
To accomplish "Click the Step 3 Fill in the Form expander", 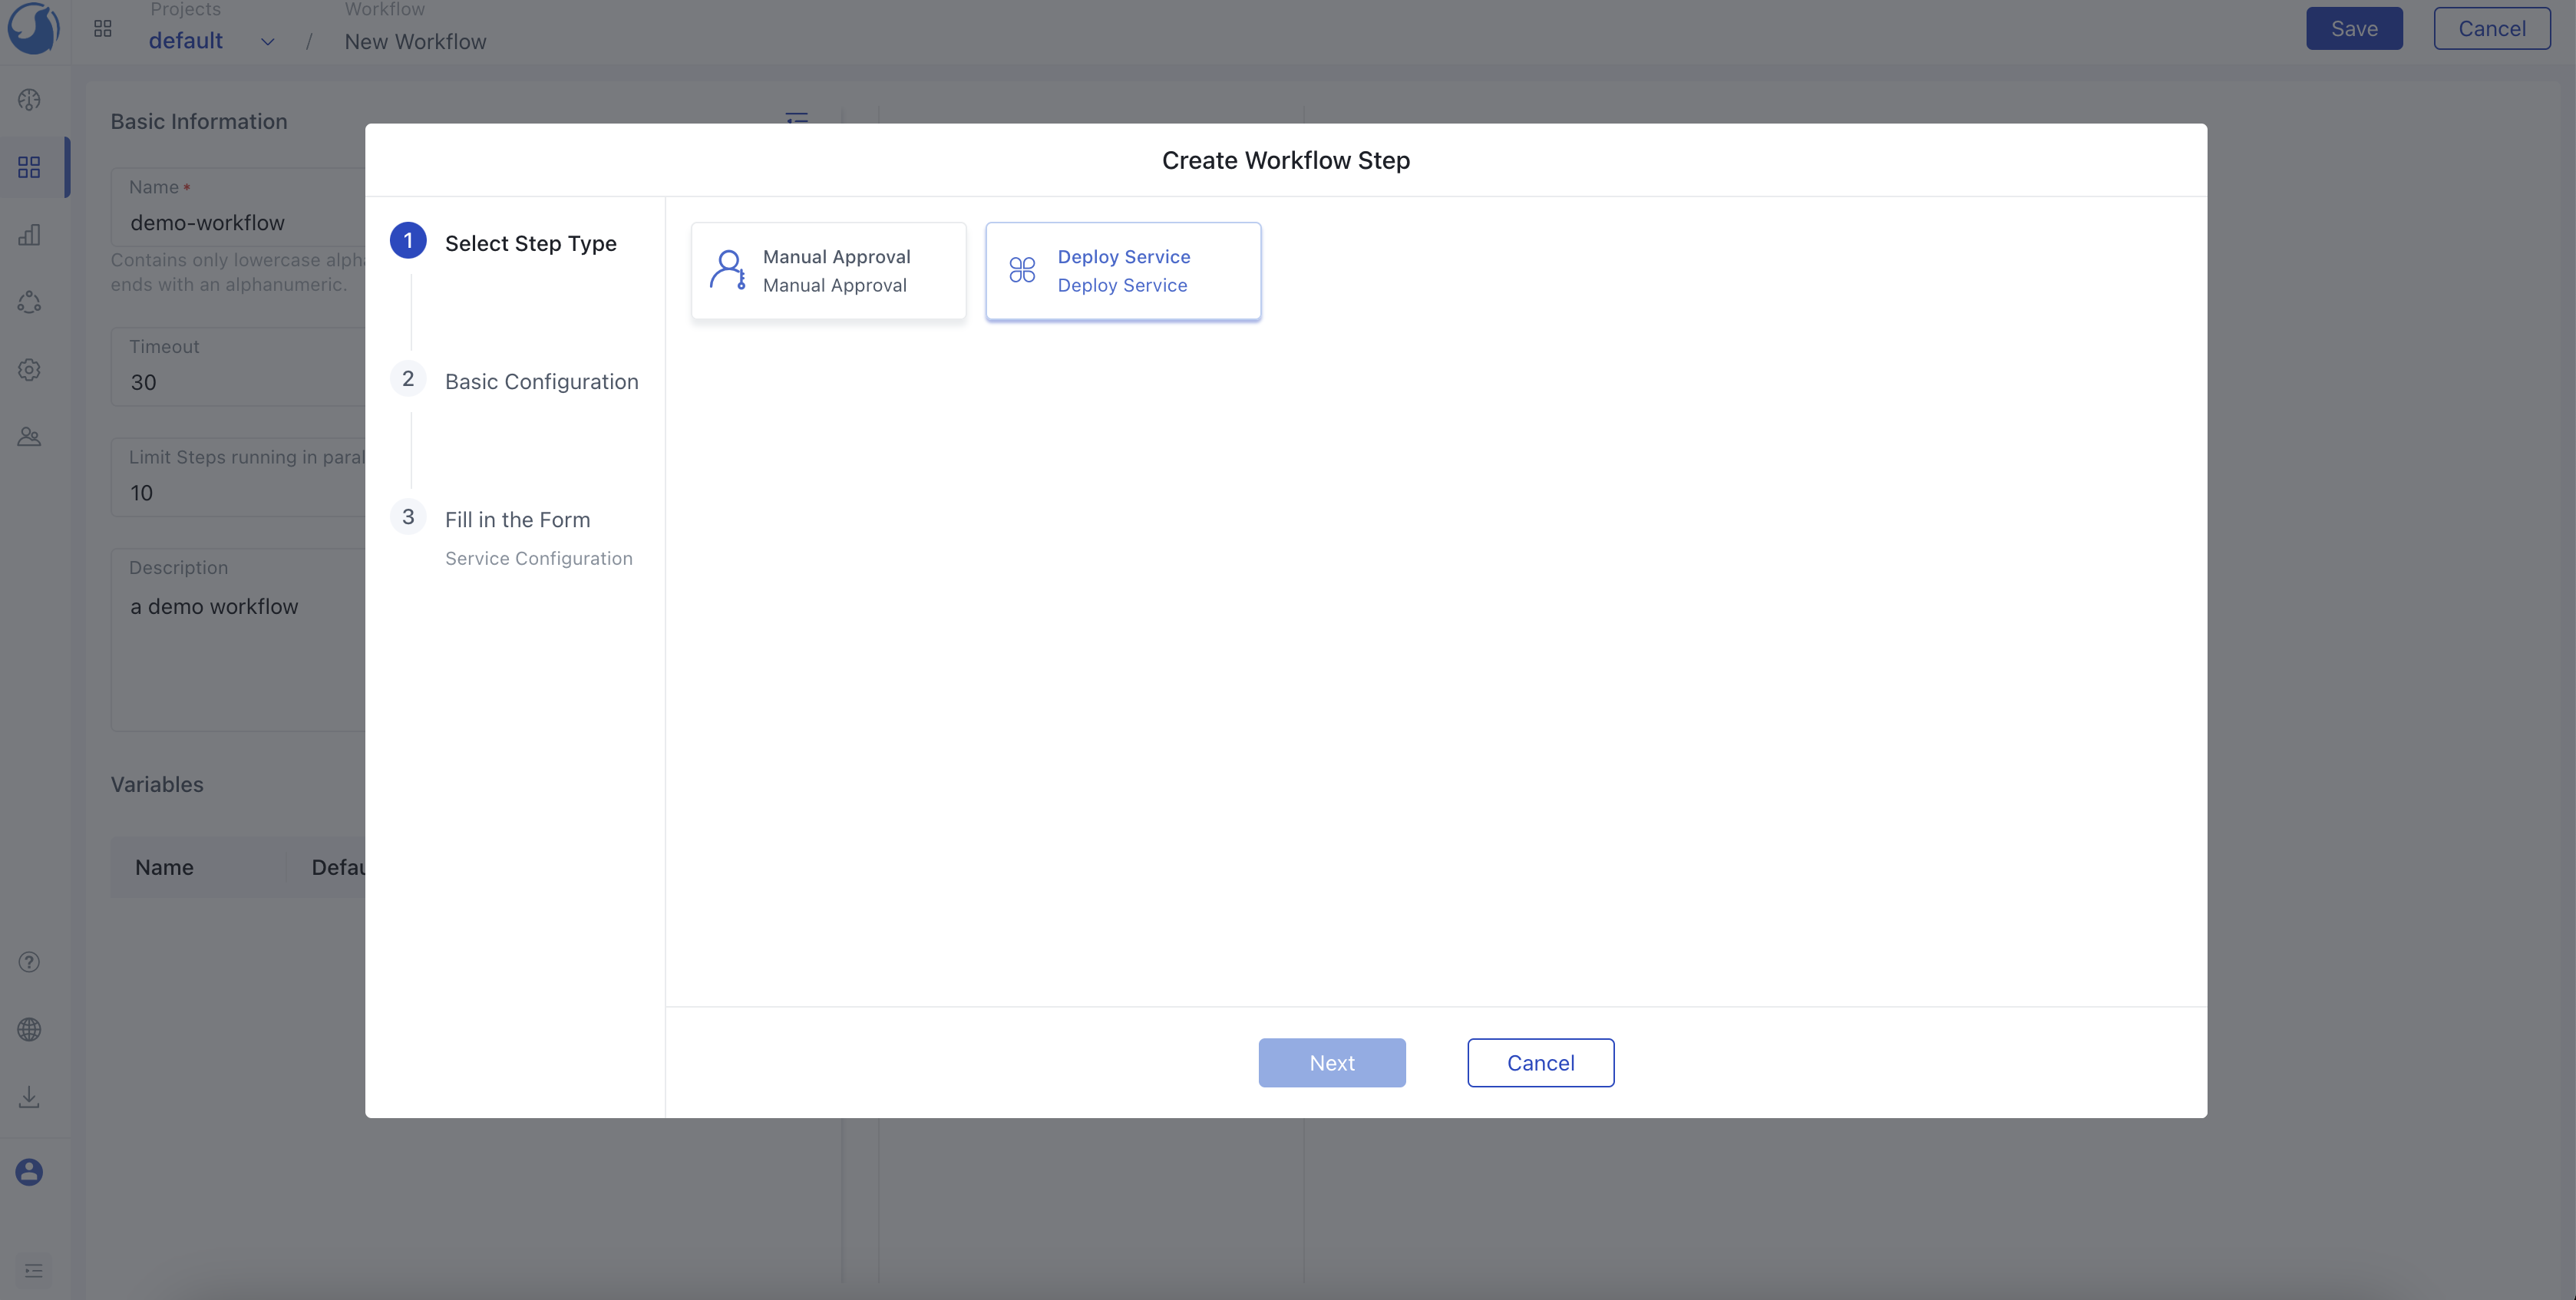I will 517,519.
